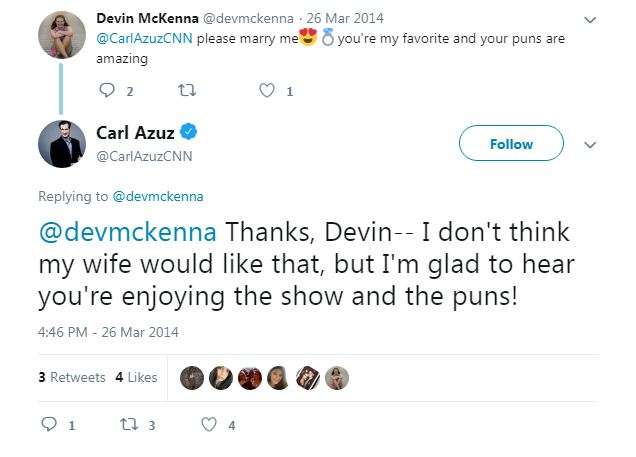Open Carl Azuz's profile avatar
This screenshot has width=636, height=457.
(x=60, y=143)
